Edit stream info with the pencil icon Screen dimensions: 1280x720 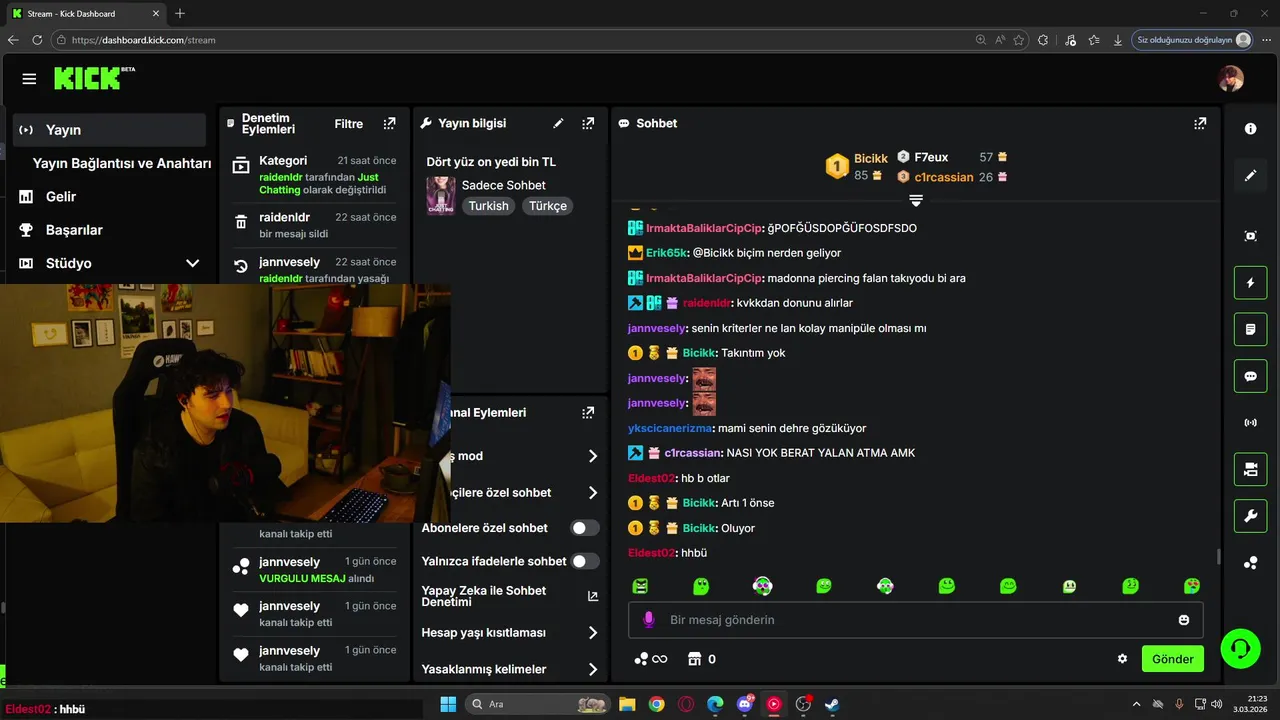558,124
